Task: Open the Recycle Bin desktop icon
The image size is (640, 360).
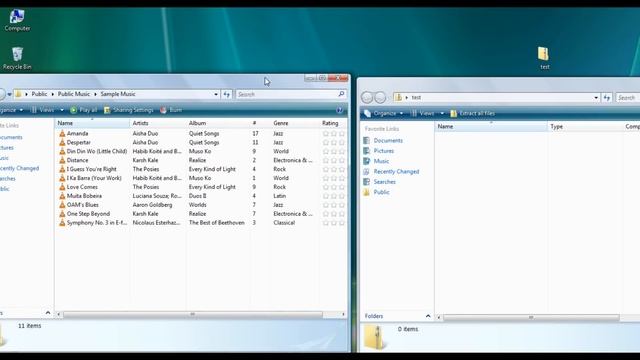Action: coord(17,58)
